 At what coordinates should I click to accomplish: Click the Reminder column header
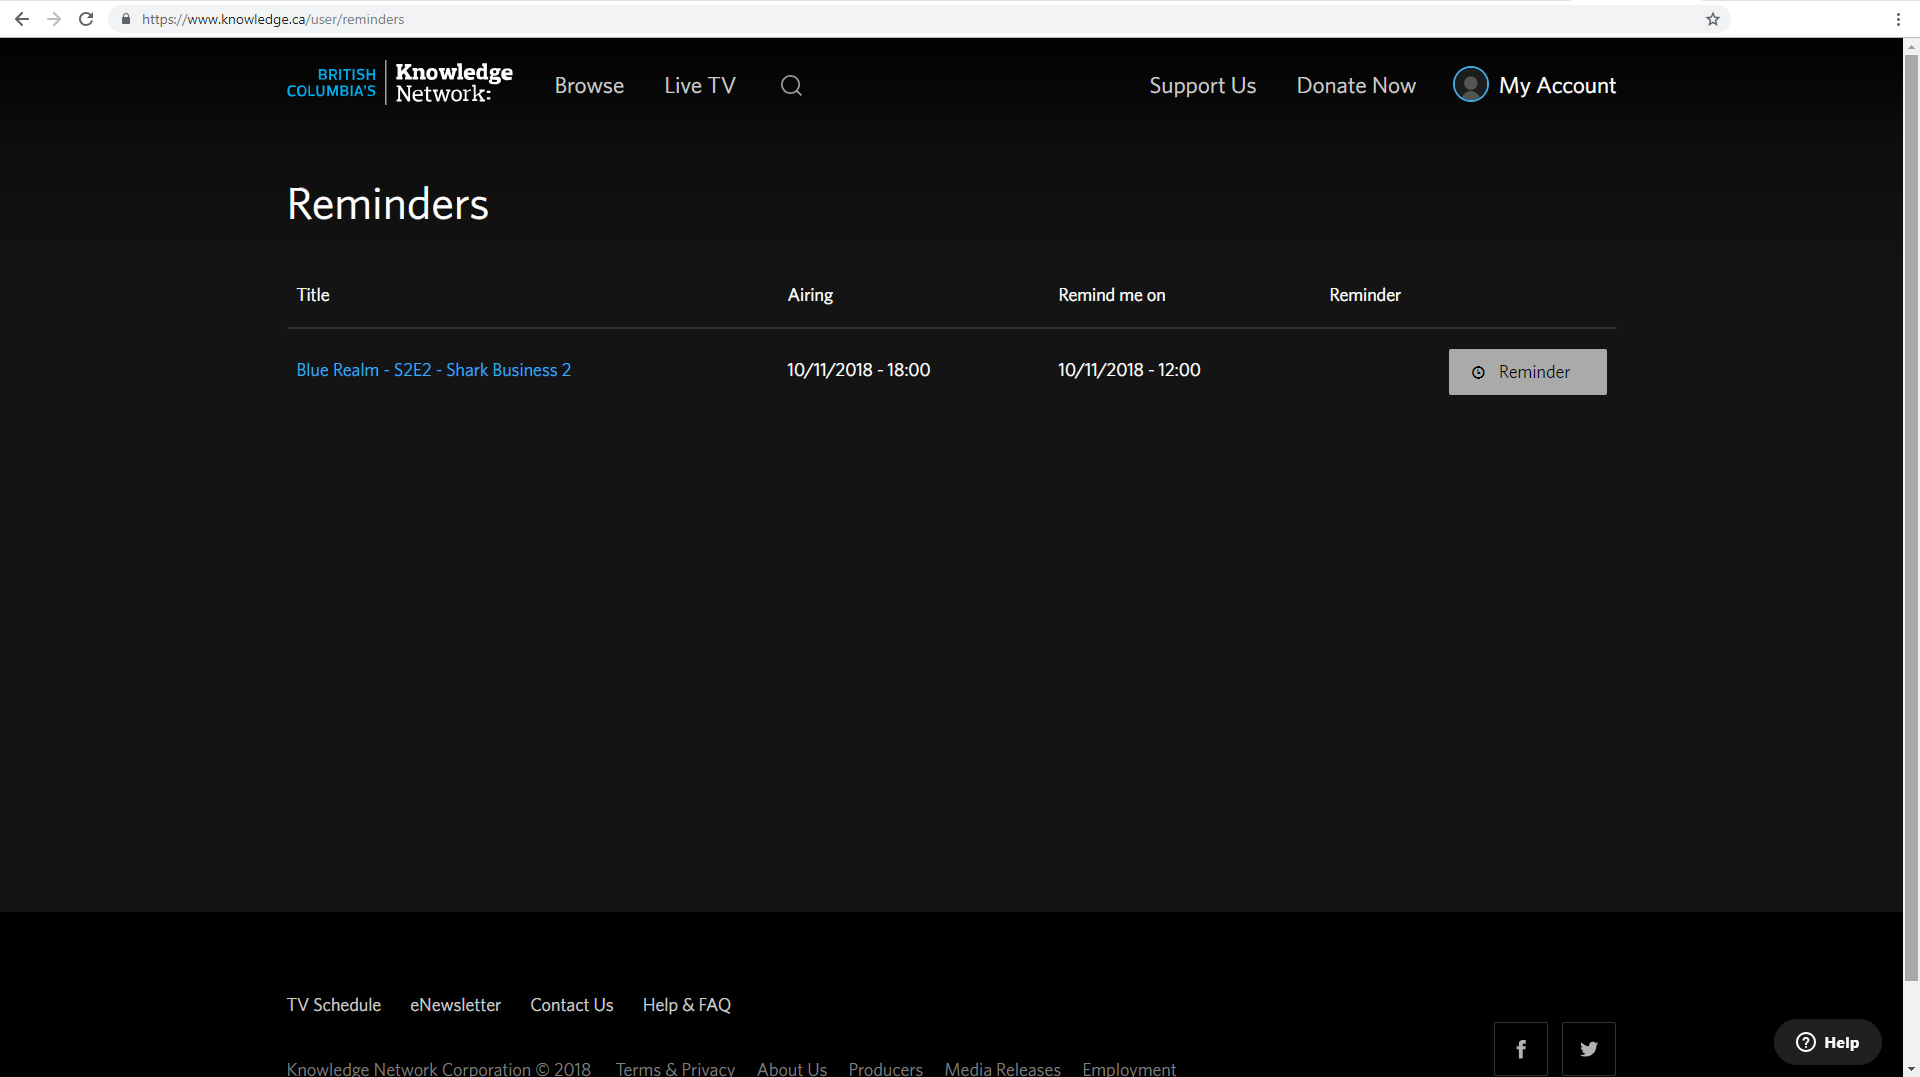(1365, 295)
